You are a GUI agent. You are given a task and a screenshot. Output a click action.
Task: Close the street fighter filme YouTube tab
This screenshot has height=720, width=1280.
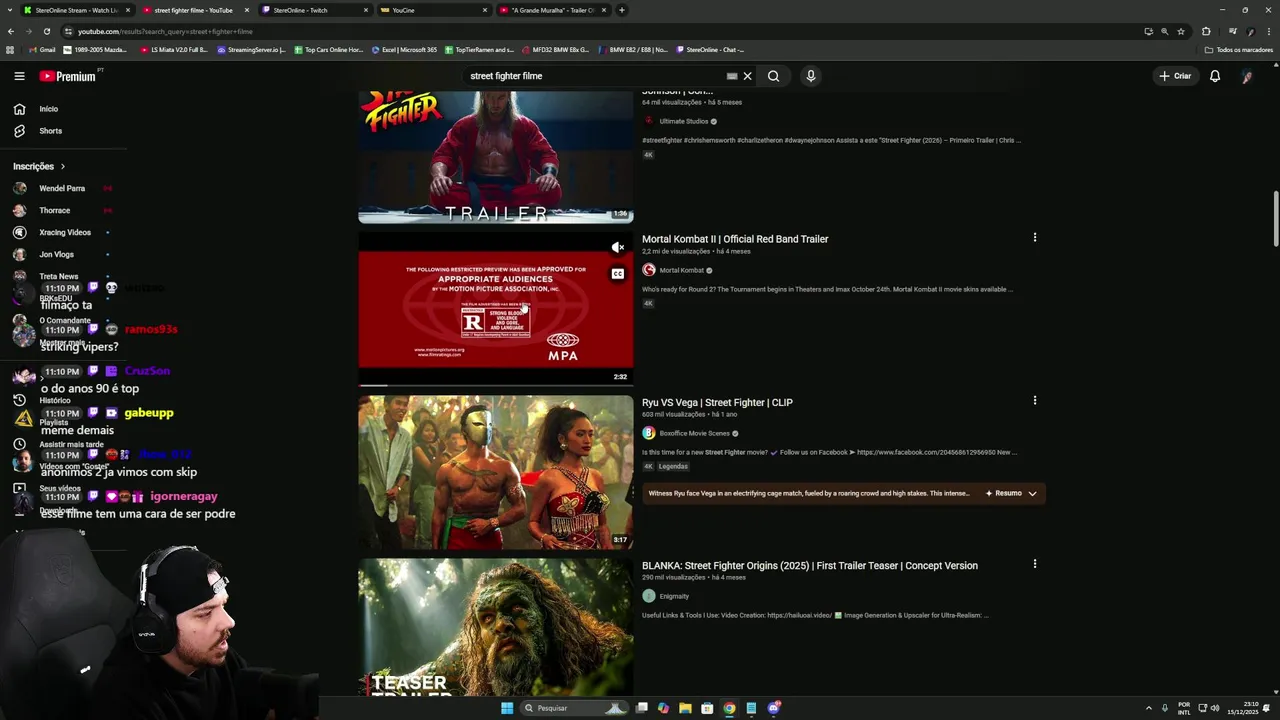(x=247, y=10)
